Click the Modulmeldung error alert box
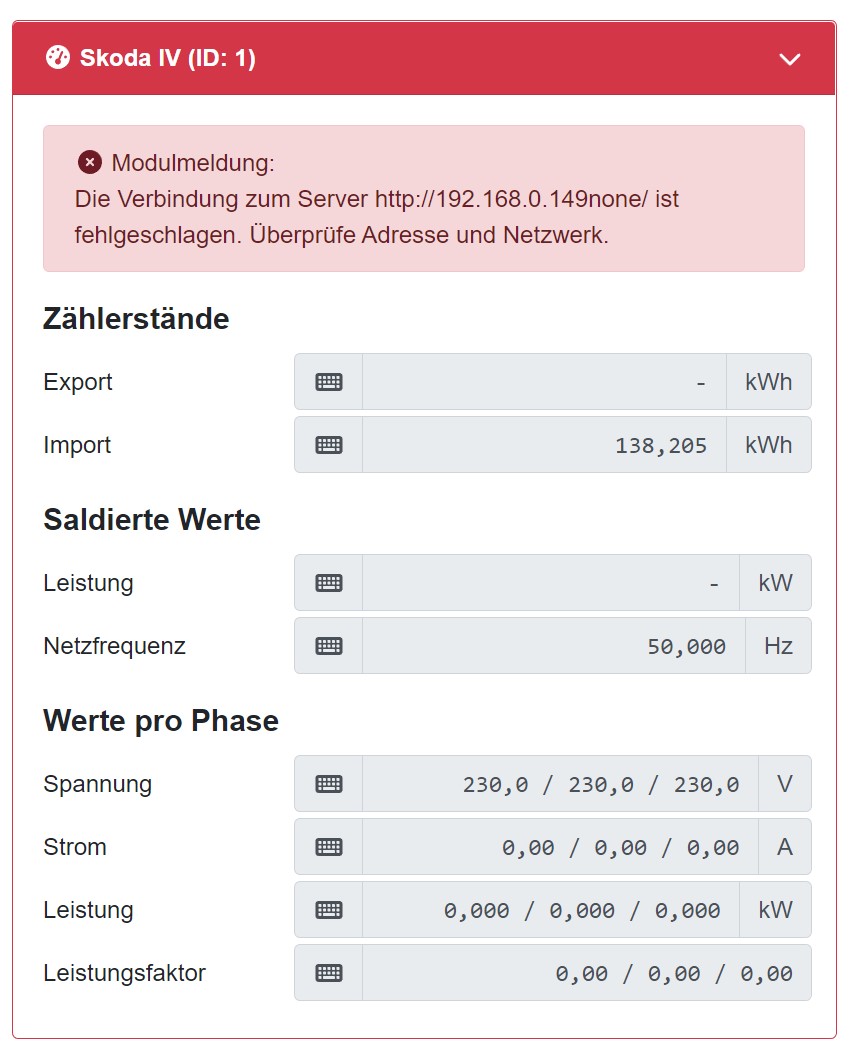 point(423,198)
